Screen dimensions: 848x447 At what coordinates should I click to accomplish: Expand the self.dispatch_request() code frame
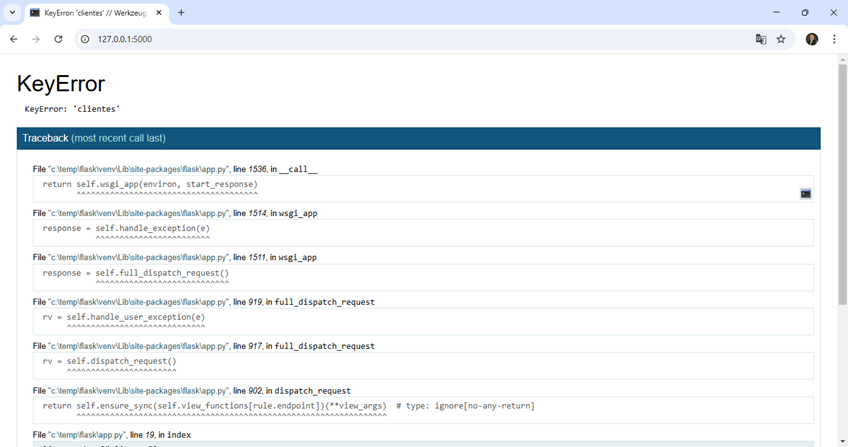pyautogui.click(x=110, y=361)
